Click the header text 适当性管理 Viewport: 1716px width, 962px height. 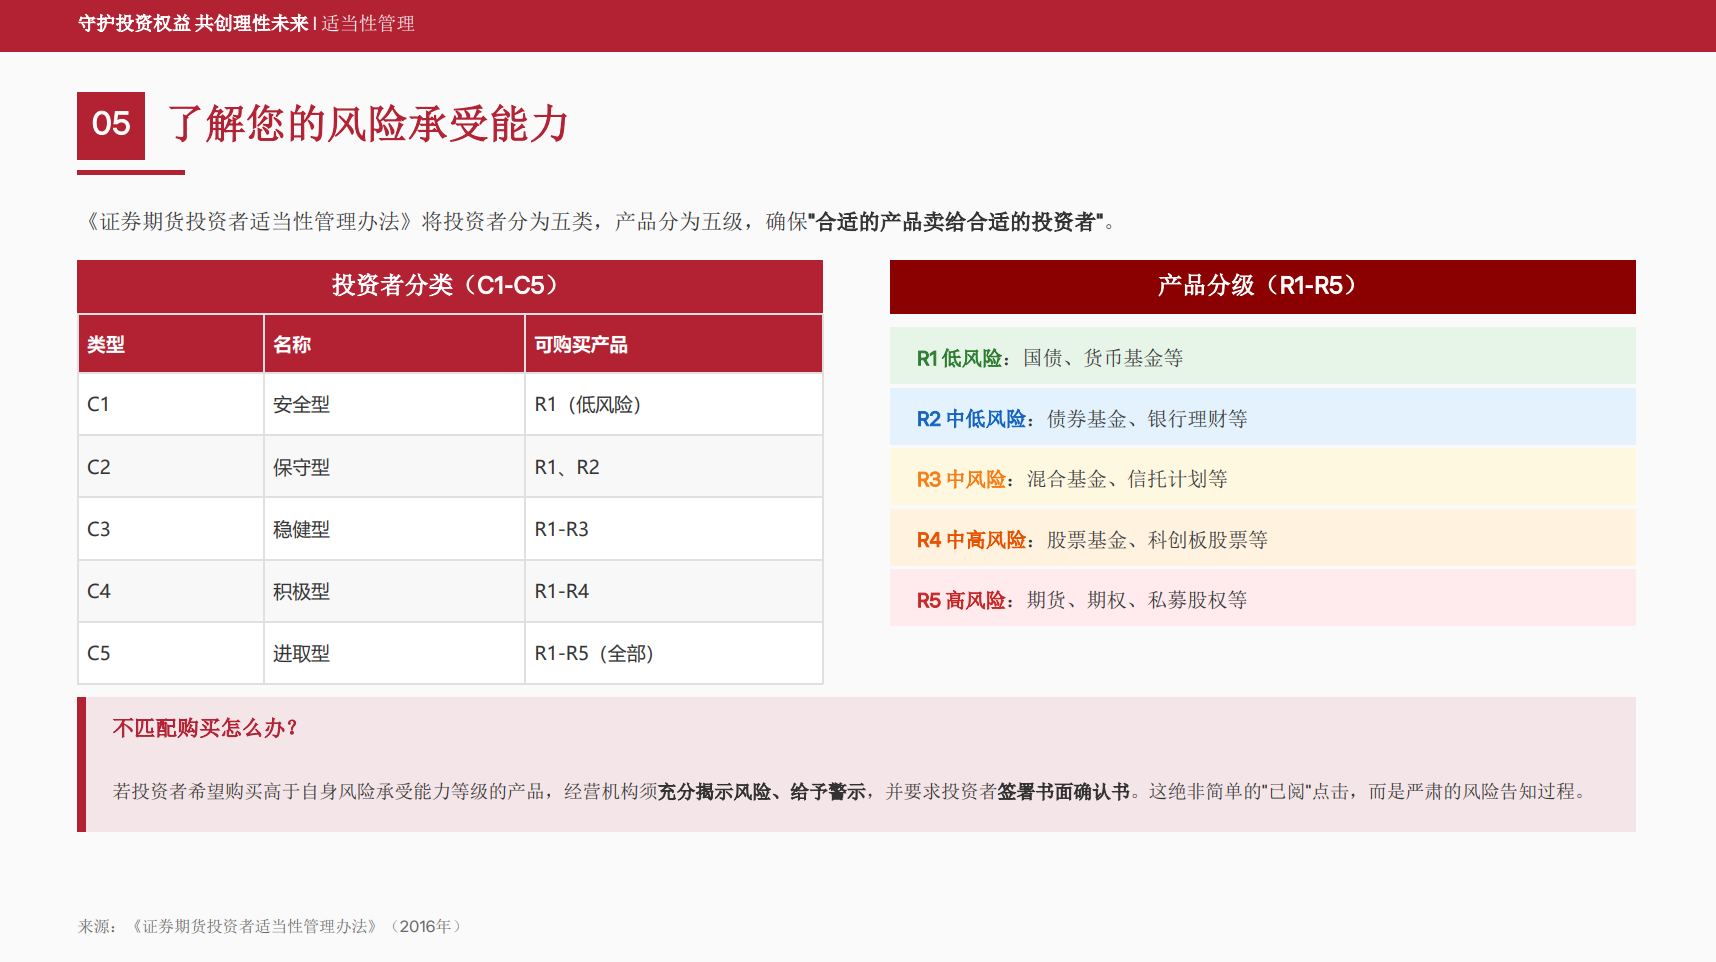point(368,23)
